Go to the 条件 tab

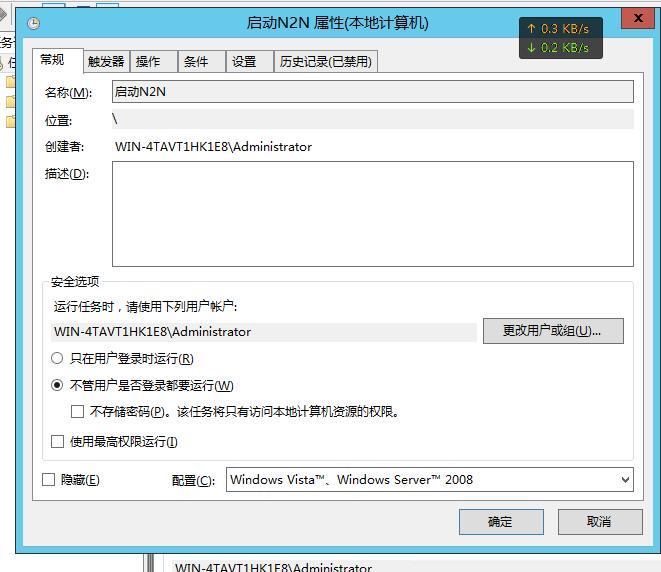click(196, 61)
